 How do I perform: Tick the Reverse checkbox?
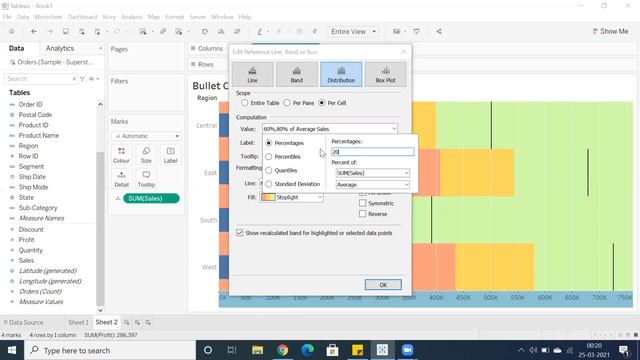[362, 213]
